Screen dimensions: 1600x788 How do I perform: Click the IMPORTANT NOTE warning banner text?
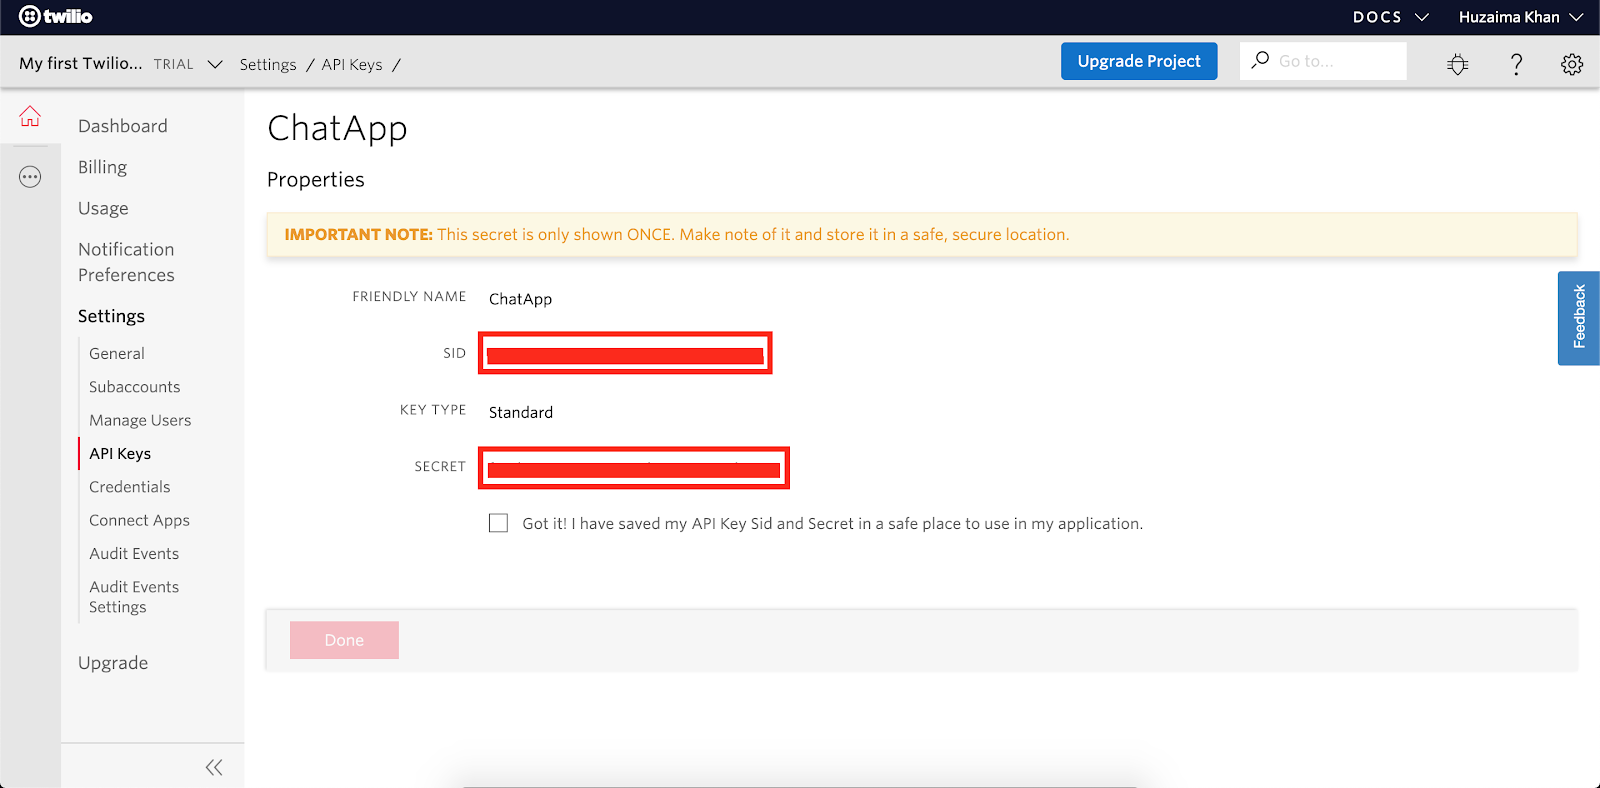(x=677, y=234)
